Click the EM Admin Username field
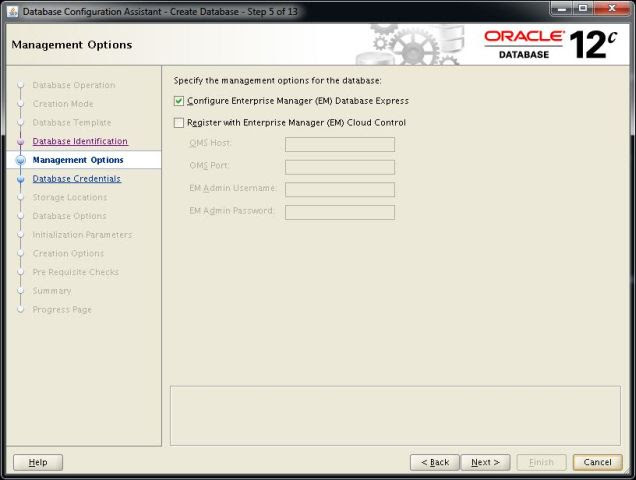This screenshot has width=636, height=480. coord(339,189)
